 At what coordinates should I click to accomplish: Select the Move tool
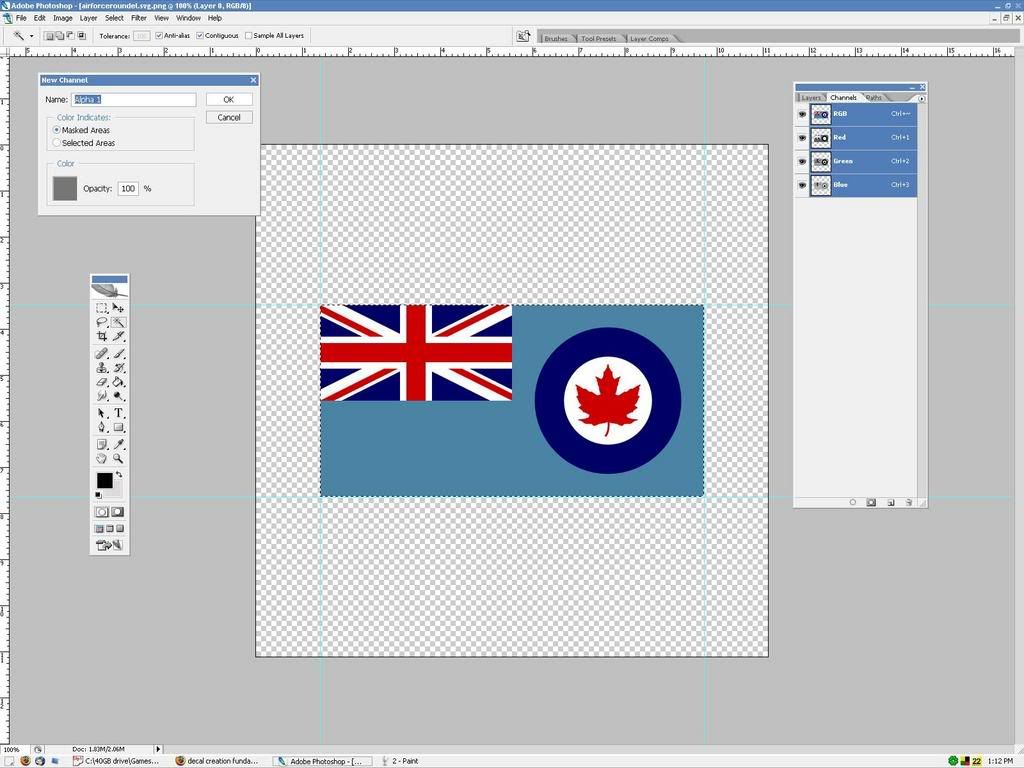[118, 308]
